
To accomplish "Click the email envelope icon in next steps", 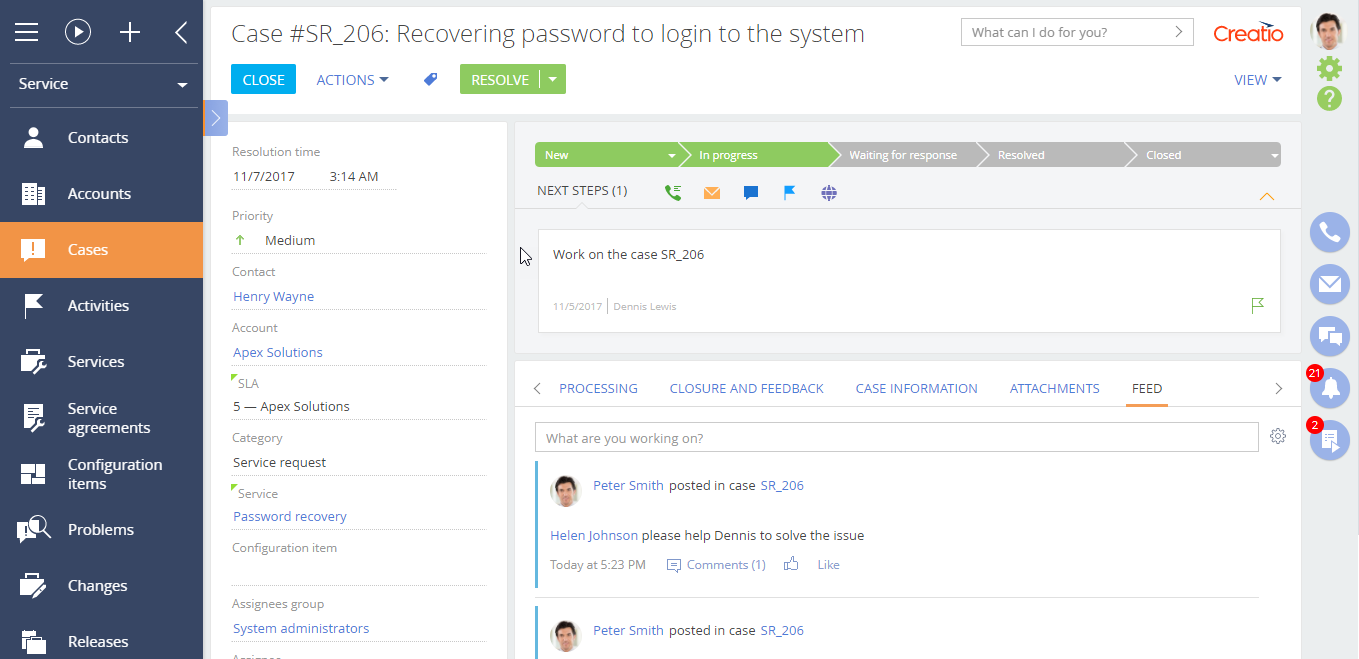I will 711,193.
